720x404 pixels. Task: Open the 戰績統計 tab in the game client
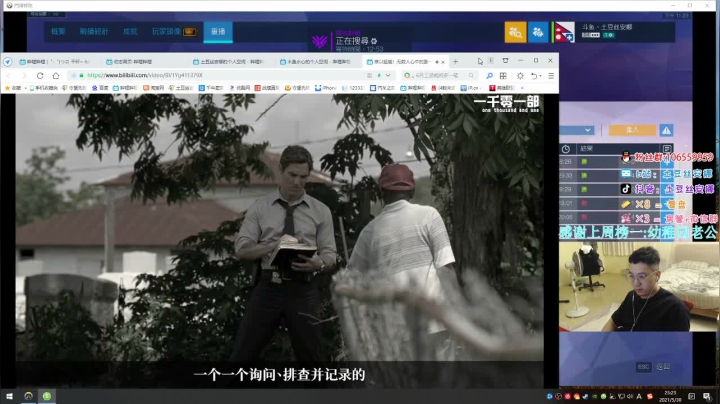click(94, 32)
